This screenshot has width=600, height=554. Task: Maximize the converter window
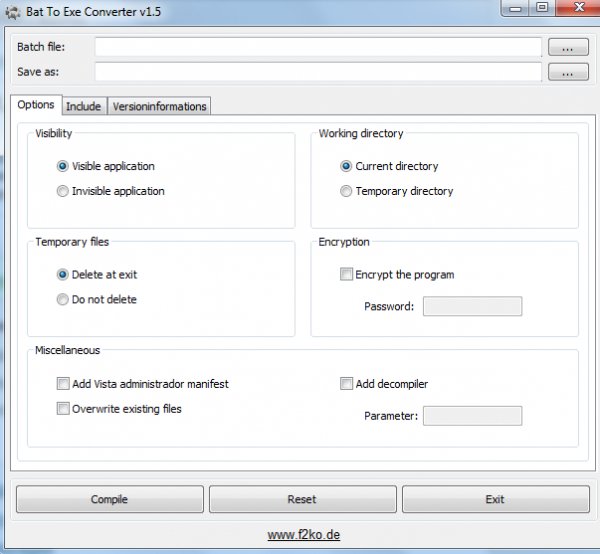[542, 8]
